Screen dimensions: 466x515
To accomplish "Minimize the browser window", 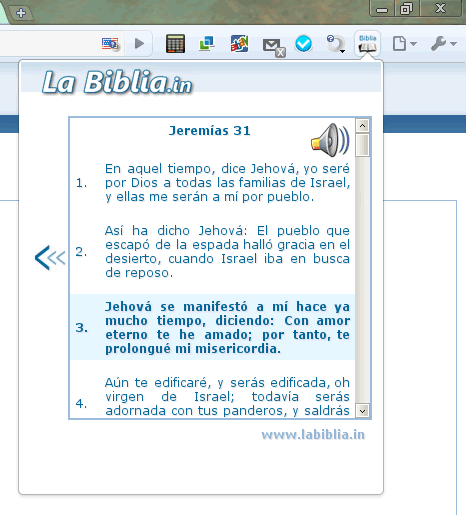I will click(x=382, y=9).
